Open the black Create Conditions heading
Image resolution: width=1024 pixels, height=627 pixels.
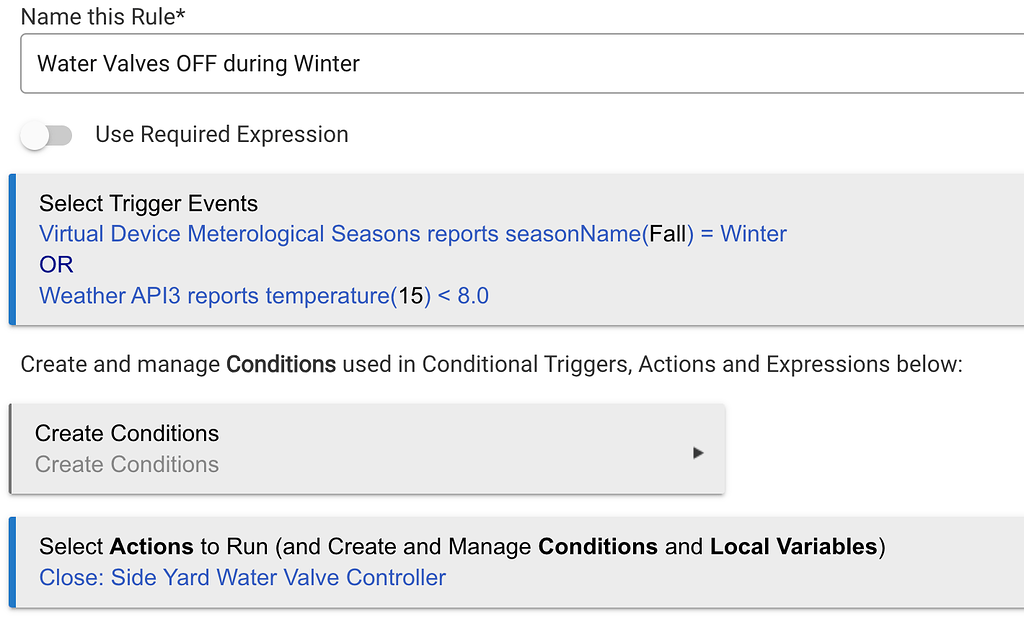127,433
